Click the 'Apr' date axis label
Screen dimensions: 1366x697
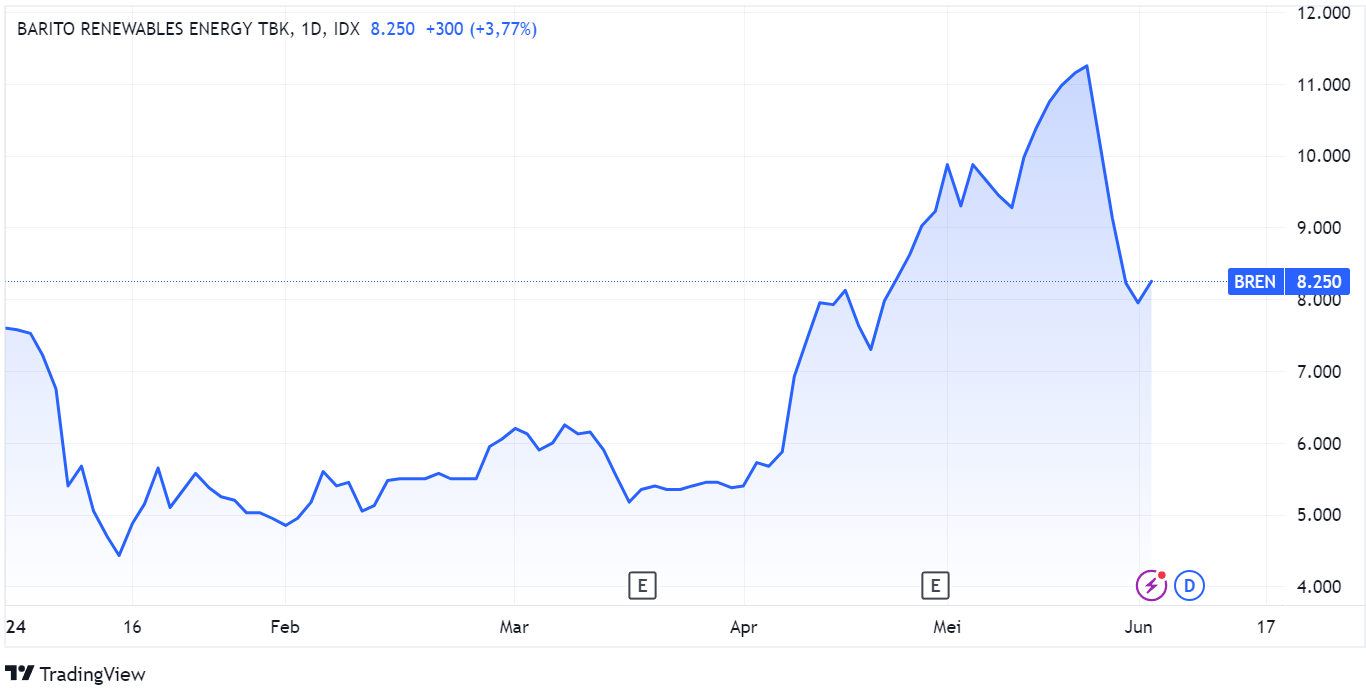[743, 628]
